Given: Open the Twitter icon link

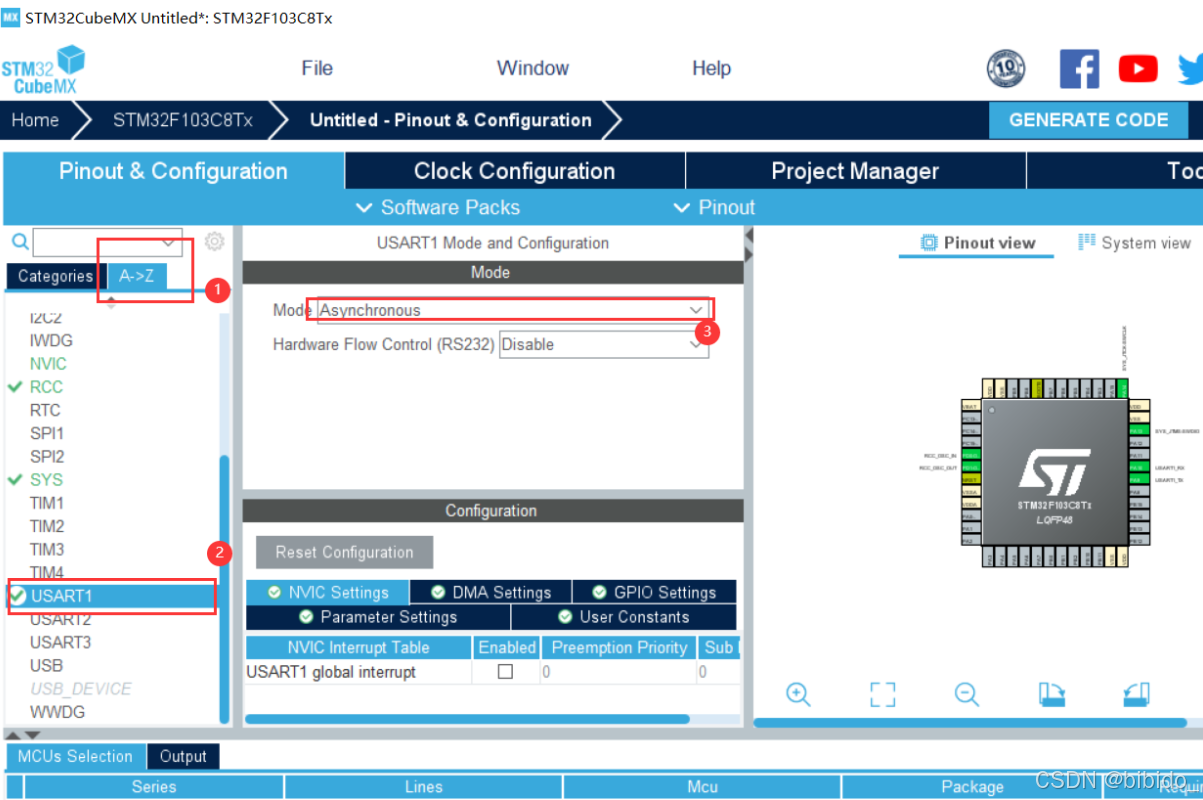Looking at the screenshot, I should coord(1191,69).
